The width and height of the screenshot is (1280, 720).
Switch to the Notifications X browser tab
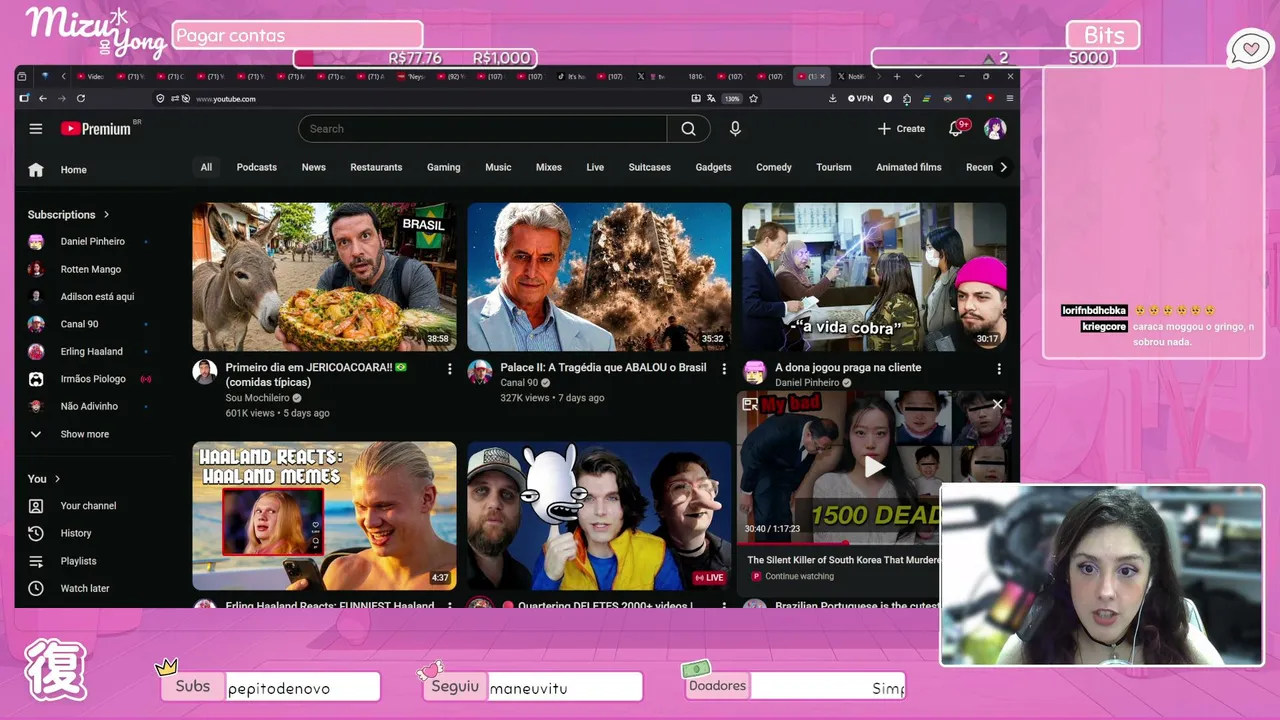point(853,76)
